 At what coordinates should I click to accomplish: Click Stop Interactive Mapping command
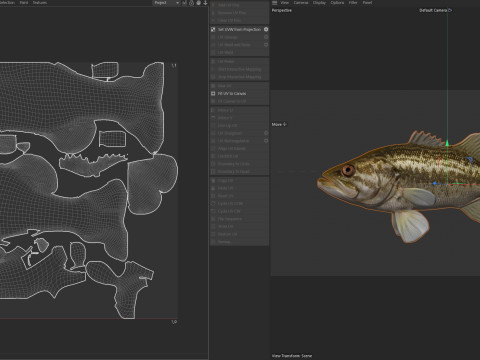point(239,77)
